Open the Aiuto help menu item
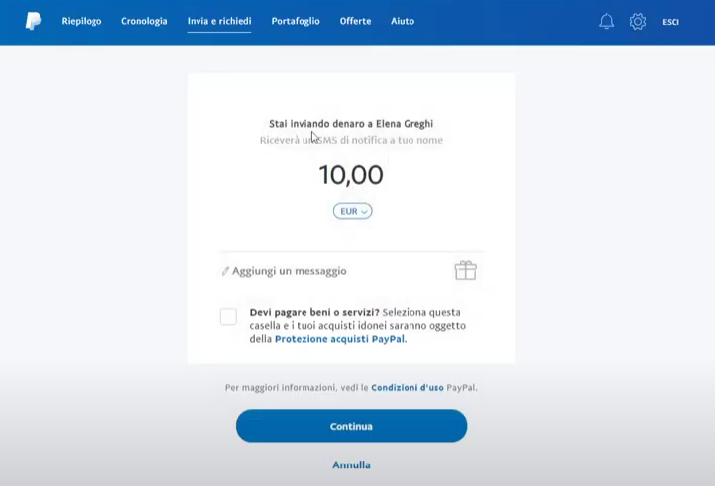The width and height of the screenshot is (715, 486). point(403,21)
